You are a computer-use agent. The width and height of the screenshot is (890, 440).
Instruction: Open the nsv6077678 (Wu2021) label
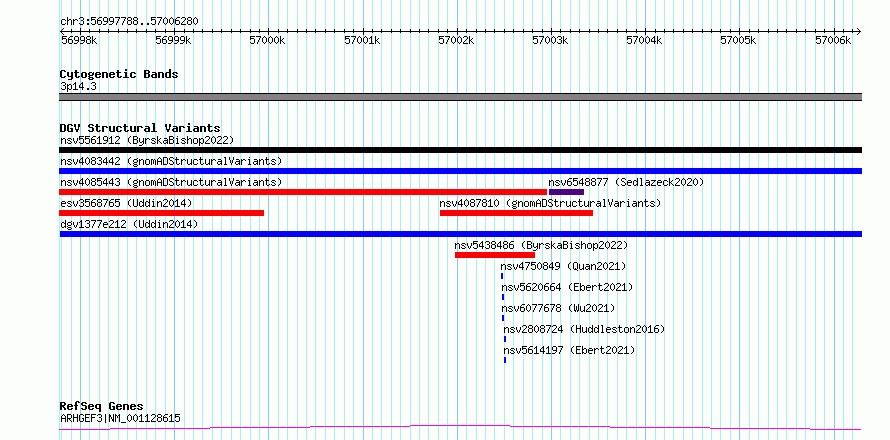(x=559, y=308)
